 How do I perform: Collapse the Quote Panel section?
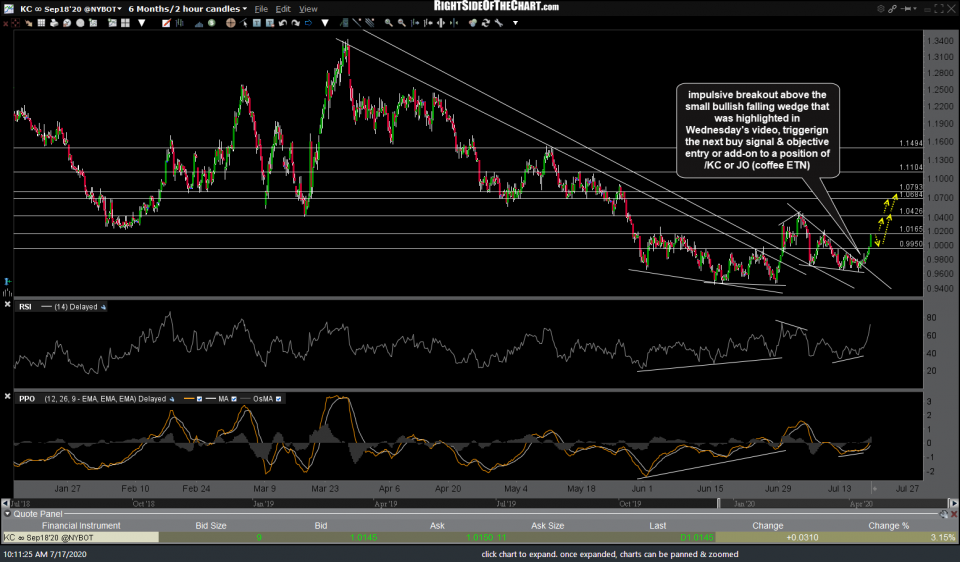pyautogui.click(x=6, y=514)
